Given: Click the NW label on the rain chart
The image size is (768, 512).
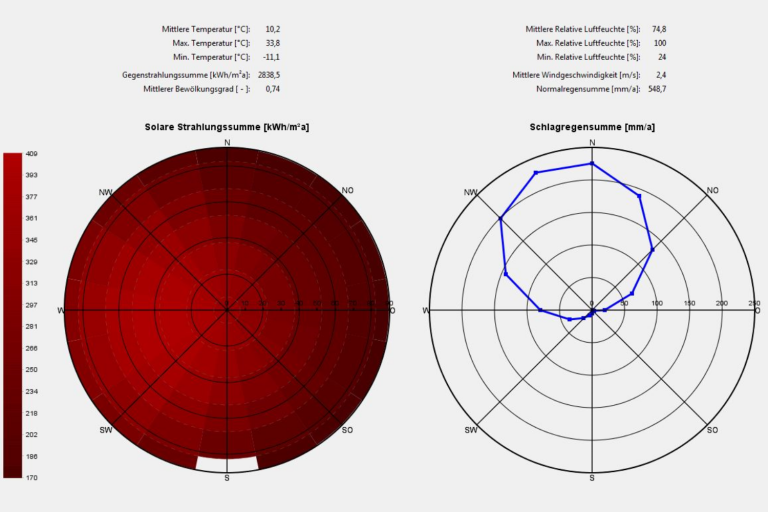Looking at the screenshot, I should pyautogui.click(x=471, y=192).
